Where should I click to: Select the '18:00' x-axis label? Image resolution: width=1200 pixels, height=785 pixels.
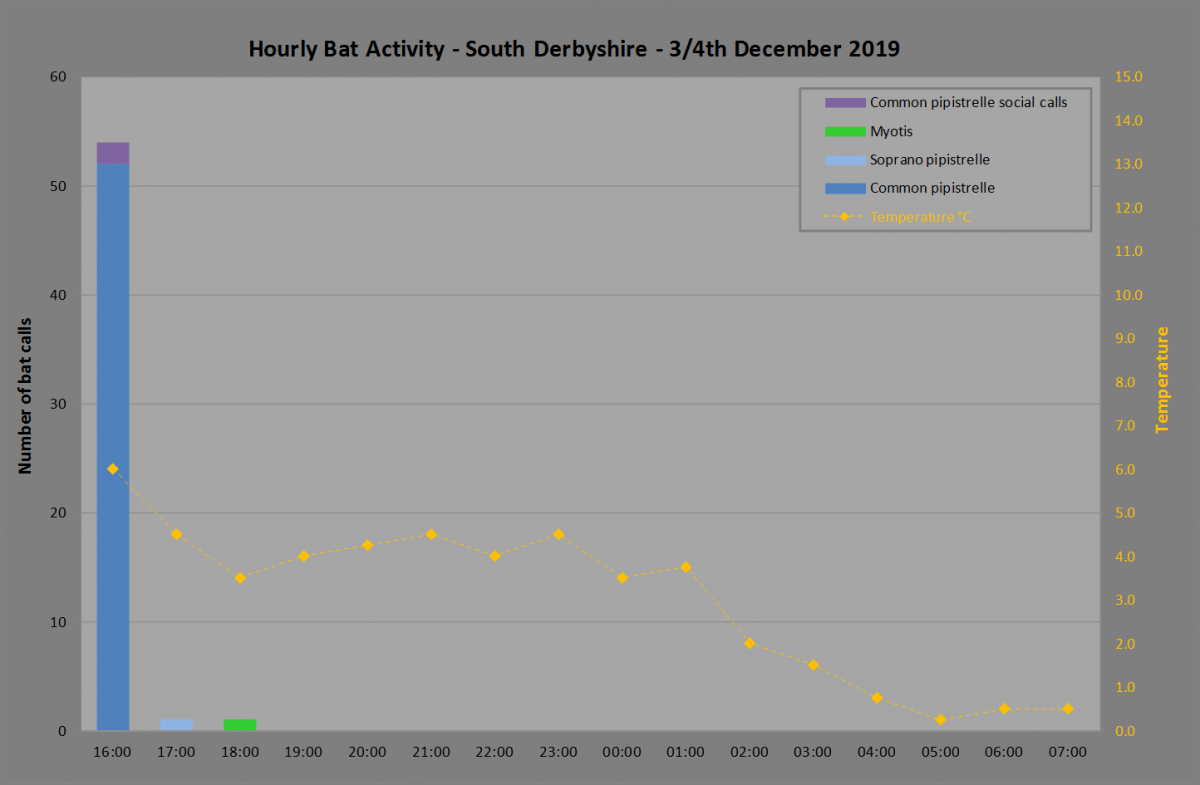pos(240,752)
